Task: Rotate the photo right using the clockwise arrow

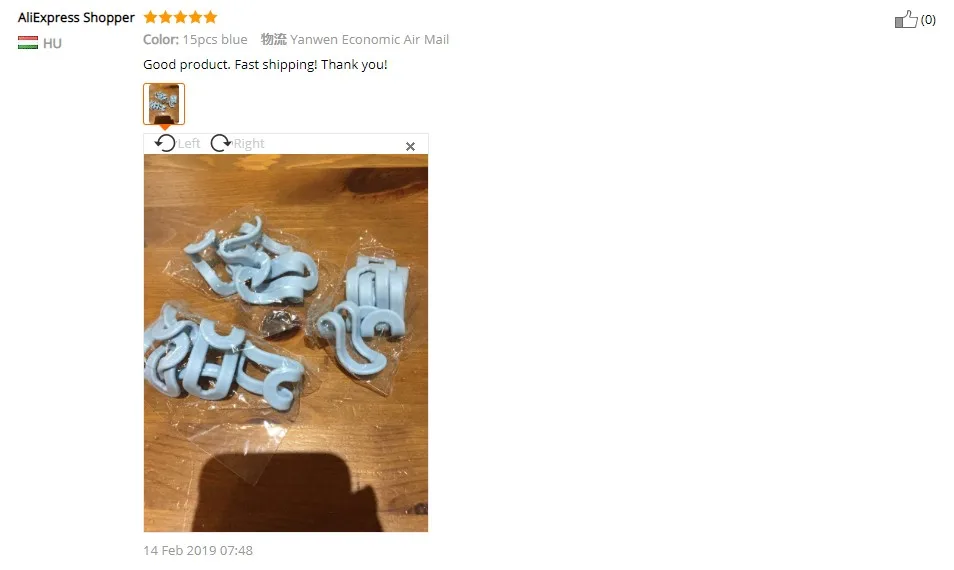Action: click(x=221, y=143)
